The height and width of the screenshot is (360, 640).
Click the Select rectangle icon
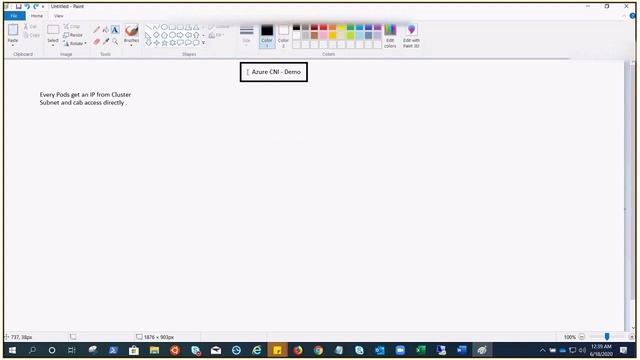[53, 30]
